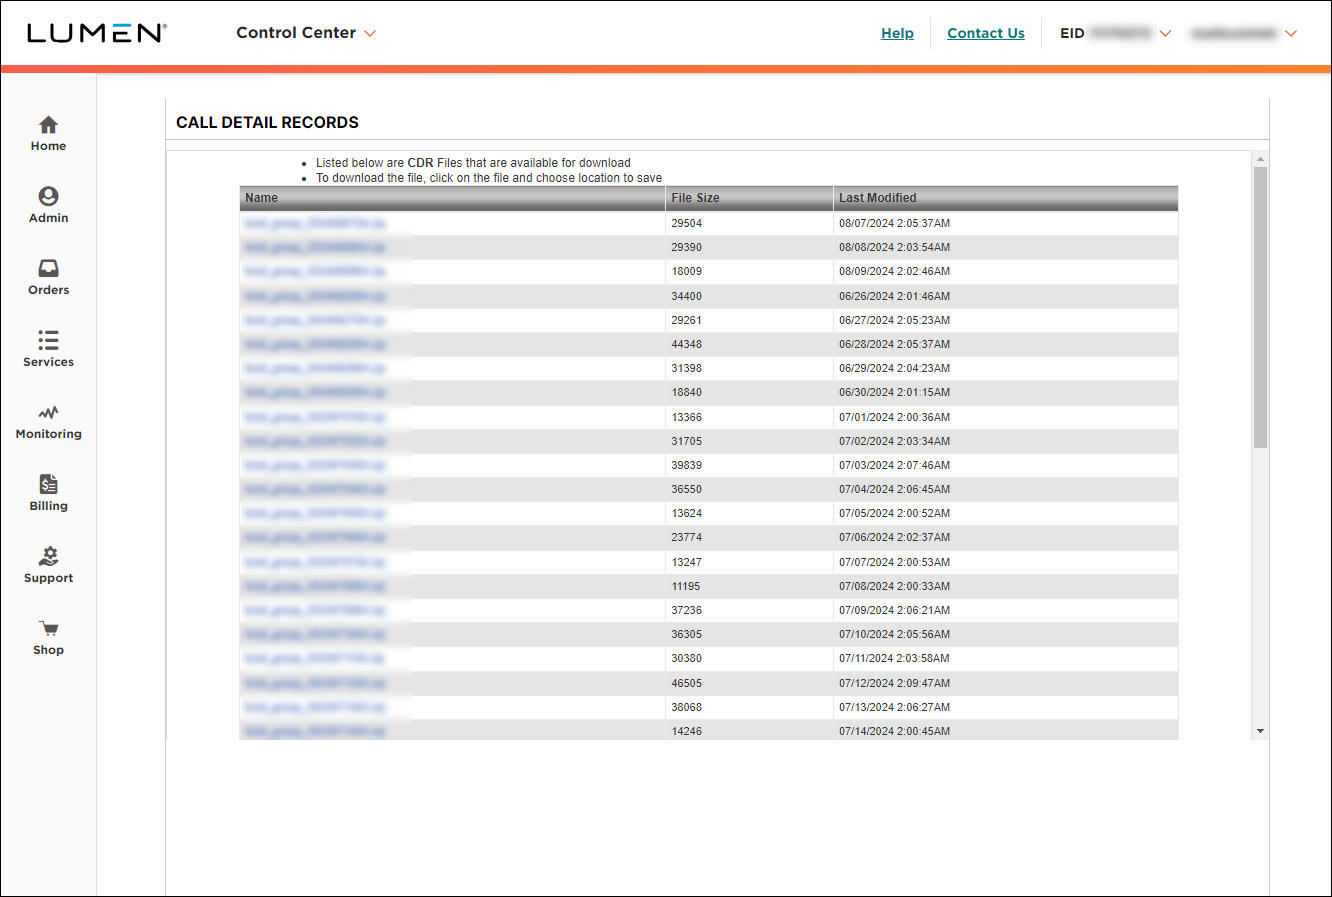Click the scrollbar up arrow
This screenshot has width=1332, height=897.
(1260, 160)
